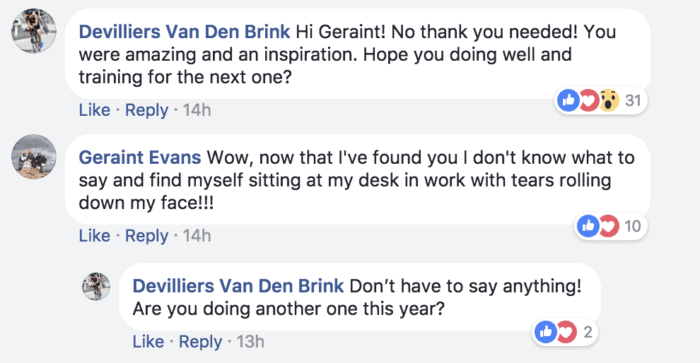Click the heart reaction icon on first comment

[x=589, y=100]
